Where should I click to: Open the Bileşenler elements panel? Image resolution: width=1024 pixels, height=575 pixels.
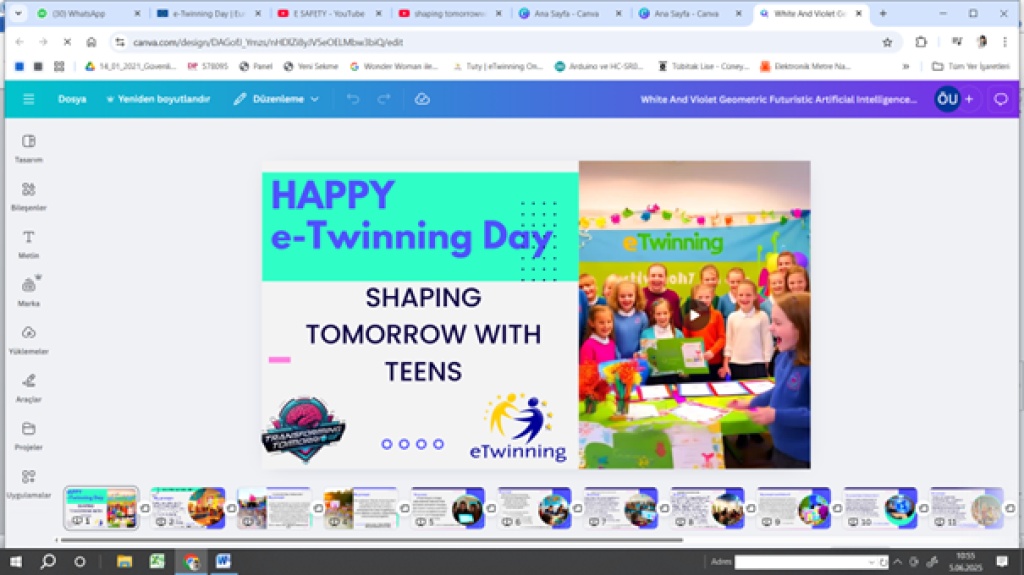(28, 194)
